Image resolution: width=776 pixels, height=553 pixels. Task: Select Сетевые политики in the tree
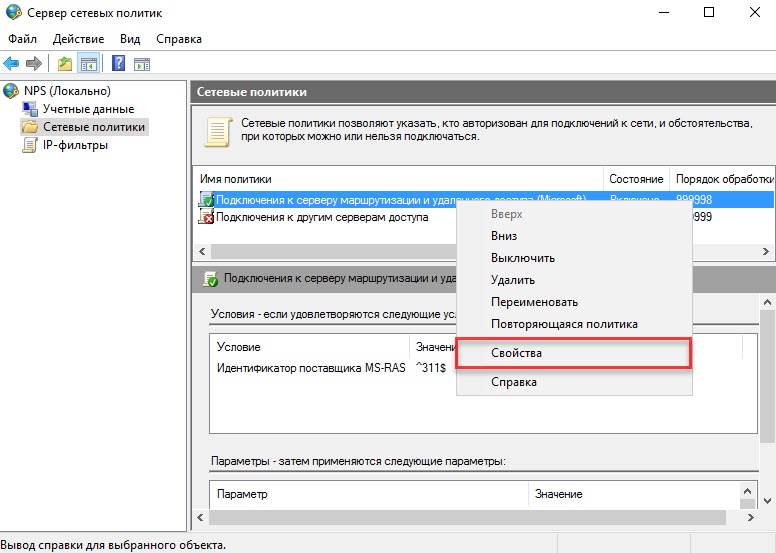point(94,127)
